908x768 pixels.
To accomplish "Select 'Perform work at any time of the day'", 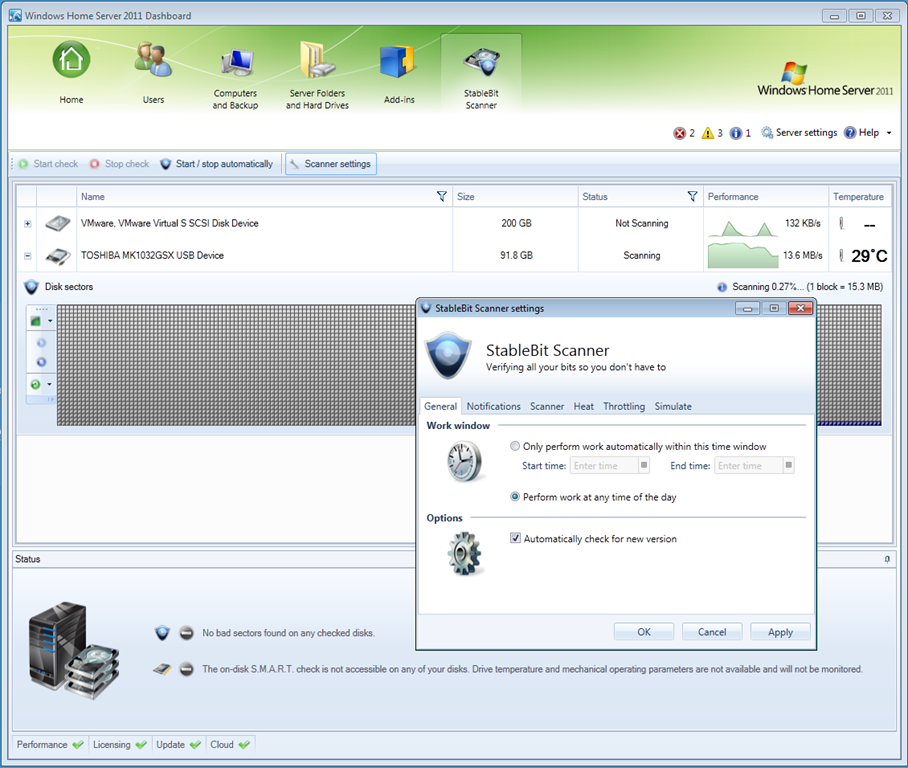I will 515,496.
